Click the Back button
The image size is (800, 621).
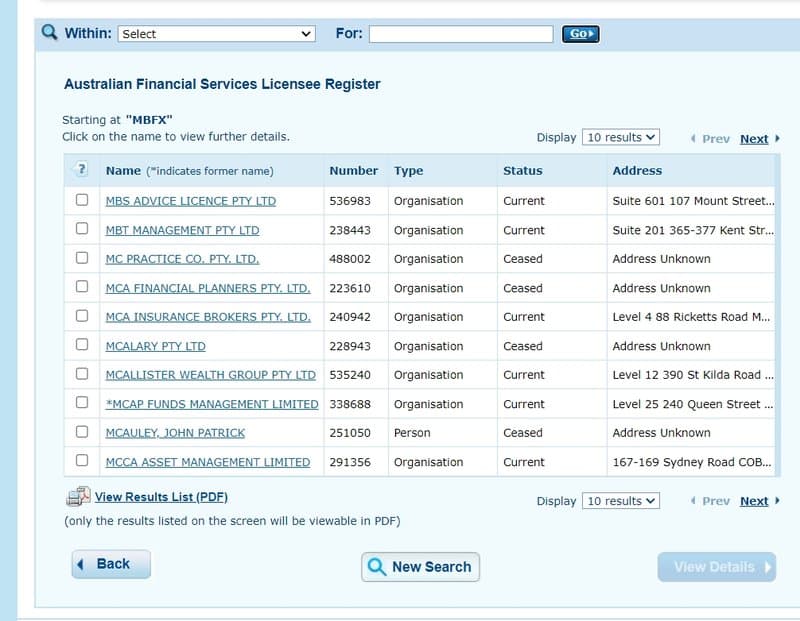click(111, 564)
